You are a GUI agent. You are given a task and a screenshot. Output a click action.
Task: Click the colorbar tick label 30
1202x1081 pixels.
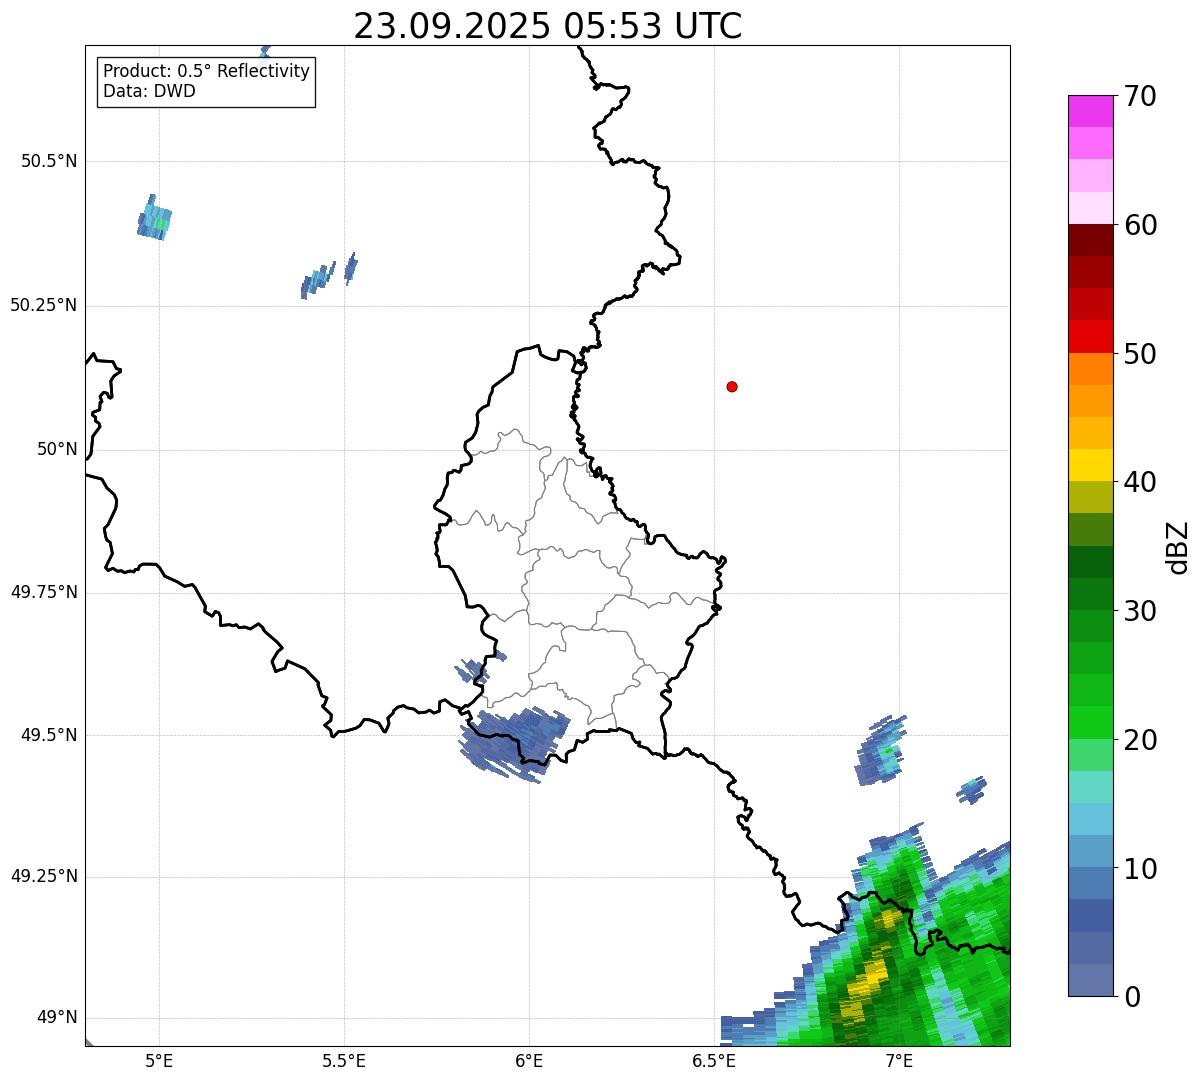[1140, 611]
